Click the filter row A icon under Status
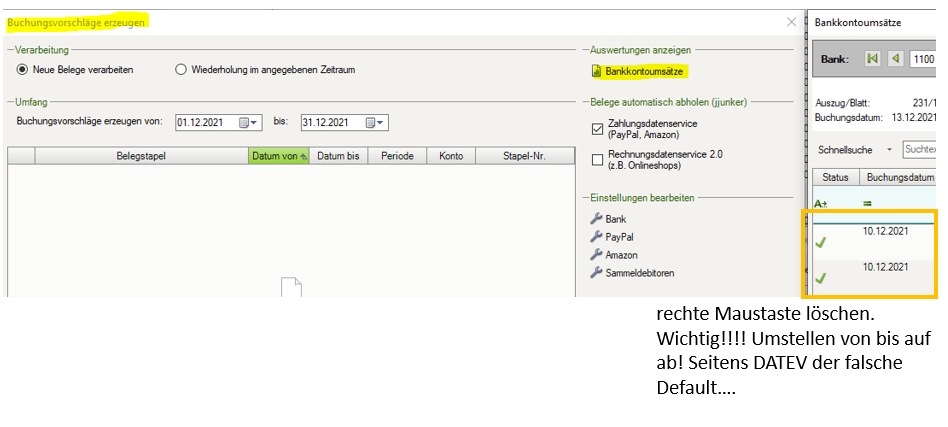948x427 pixels. pyautogui.click(x=821, y=203)
